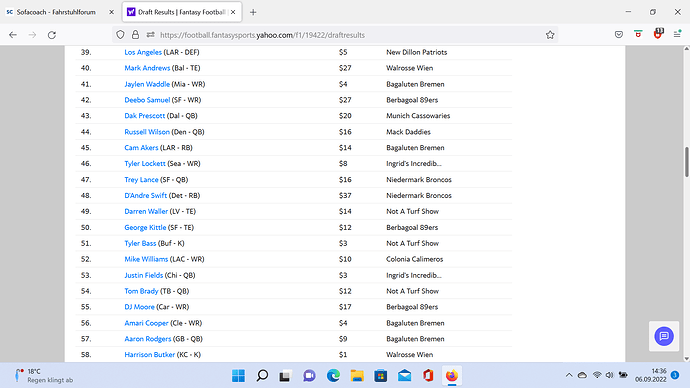
Task: Bookmark this page with the star
Action: click(550, 35)
